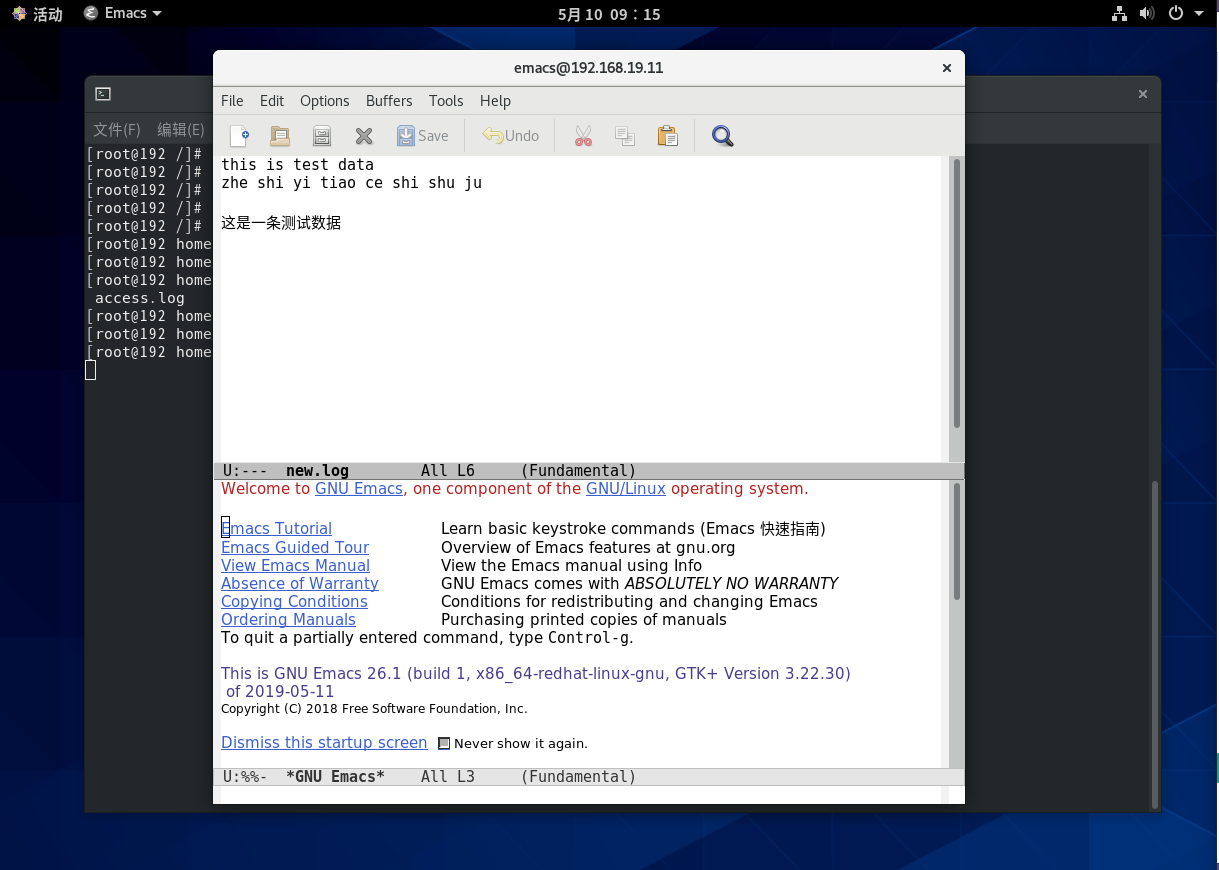Cut selection with the scissors icon
This screenshot has width=1219, height=870.
[x=583, y=136]
